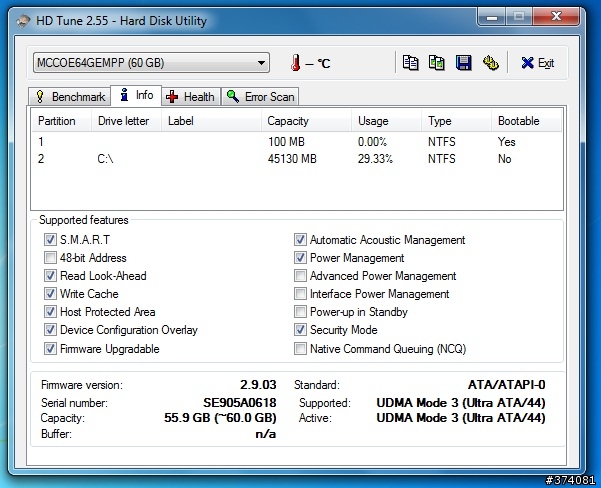Select the C:\ partition row
601x488 pixels.
click(297, 159)
